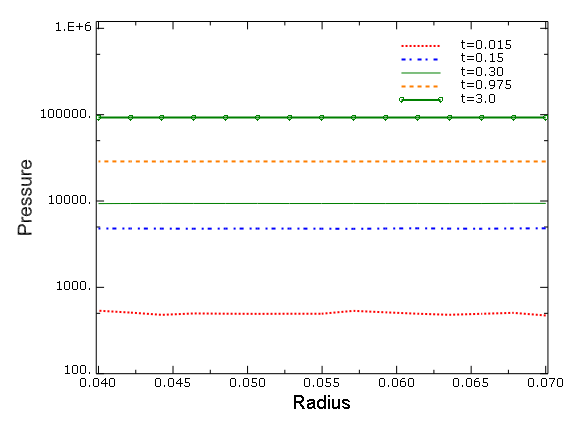Click the 100000. y-axis tick label
Viewport: 584px width, 426px height.
[66, 114]
